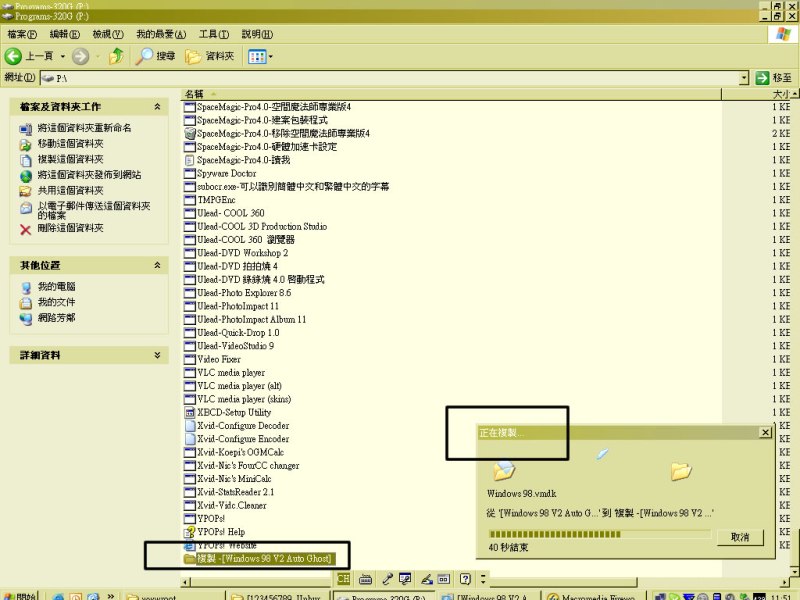
Task: Select the VLC media player (skins) entry
Action: 244,399
